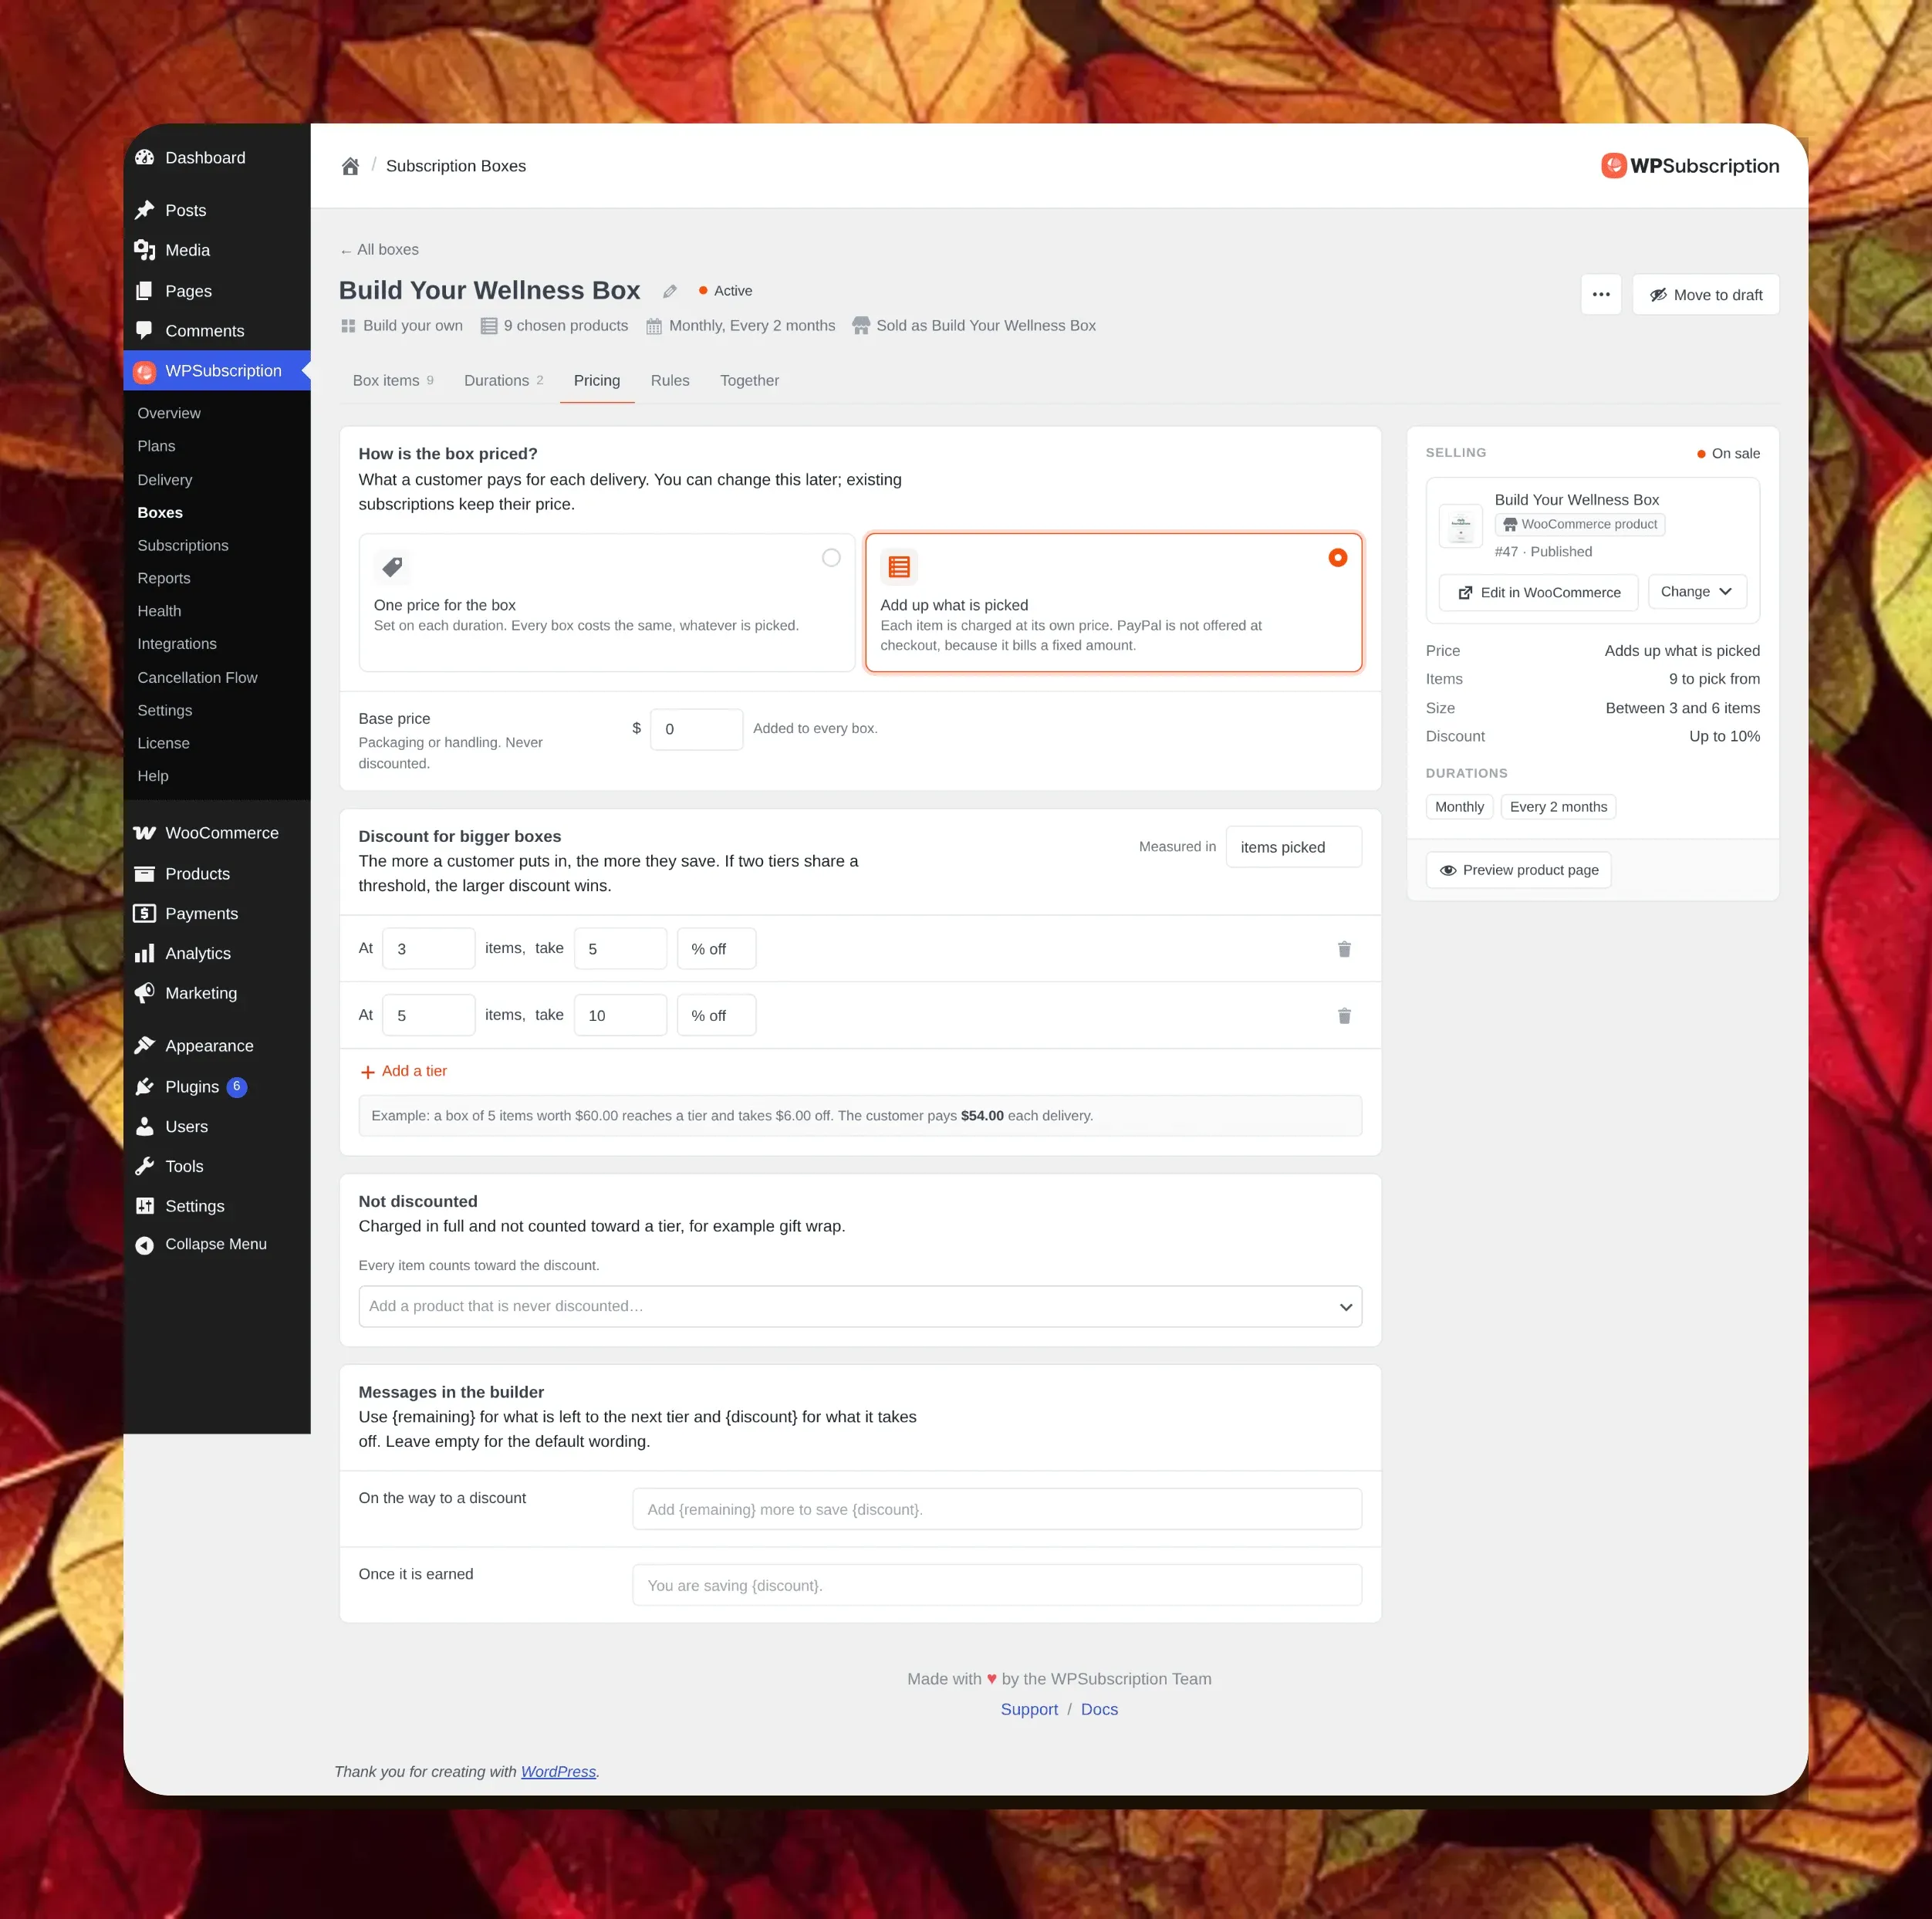Open the Change dropdown in Selling panel
This screenshot has height=1919, width=1932.
(1697, 592)
